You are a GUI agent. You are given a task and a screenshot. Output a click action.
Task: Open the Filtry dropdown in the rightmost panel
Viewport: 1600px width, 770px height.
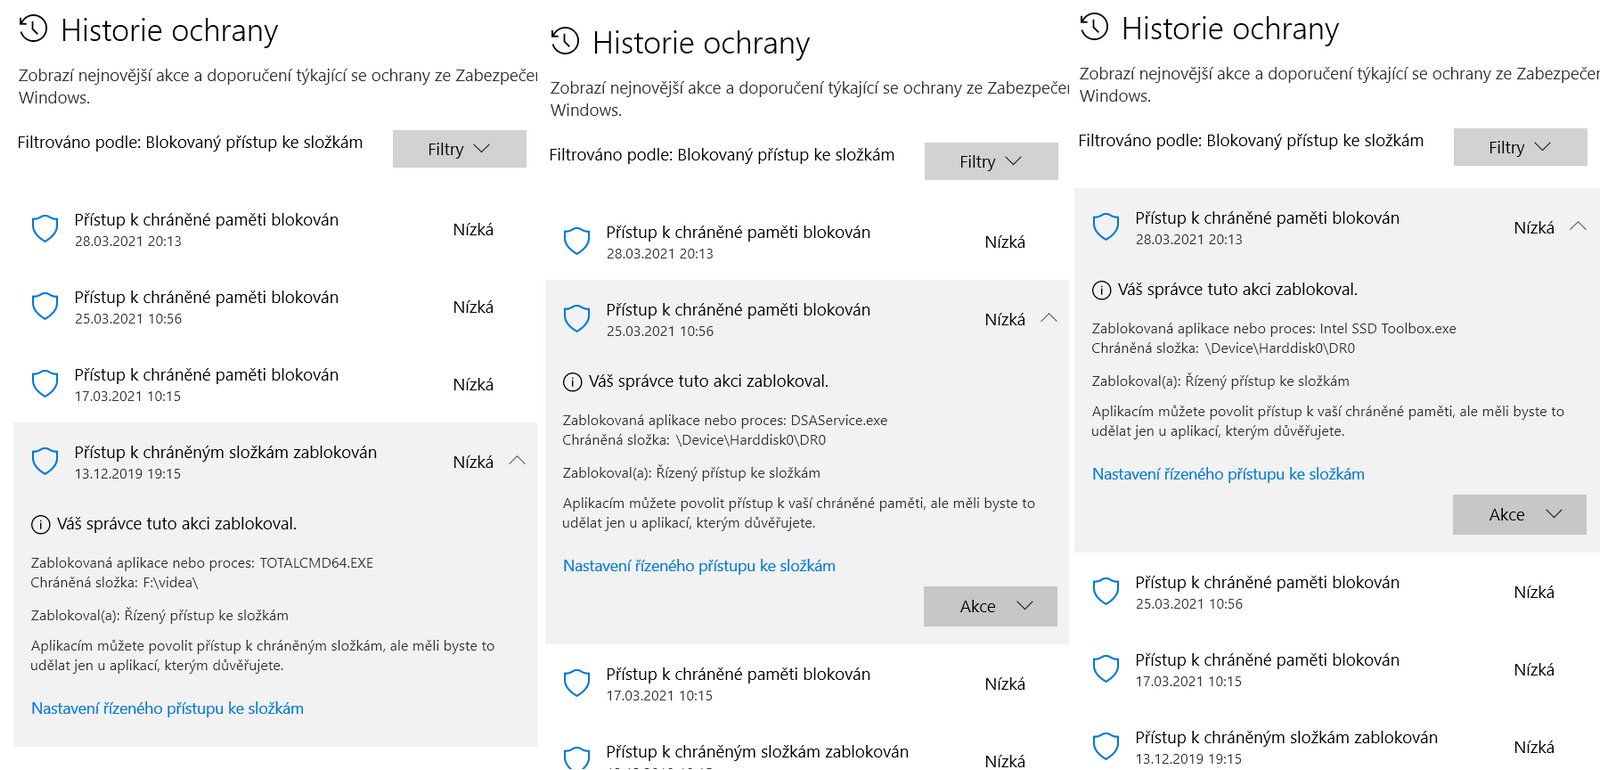click(x=1520, y=147)
